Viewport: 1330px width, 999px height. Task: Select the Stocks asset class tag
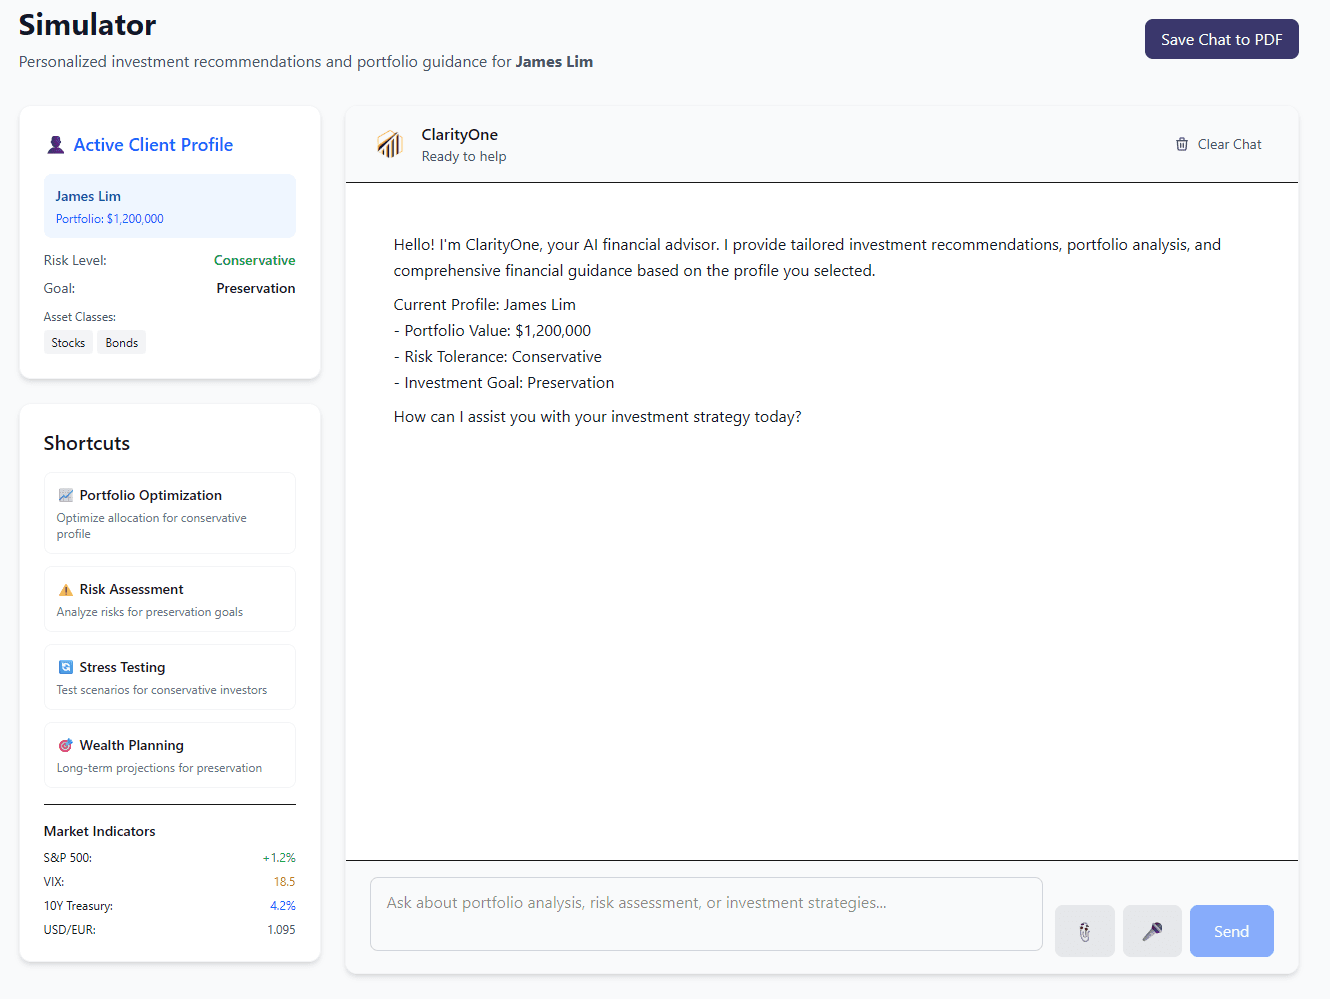[x=68, y=342]
